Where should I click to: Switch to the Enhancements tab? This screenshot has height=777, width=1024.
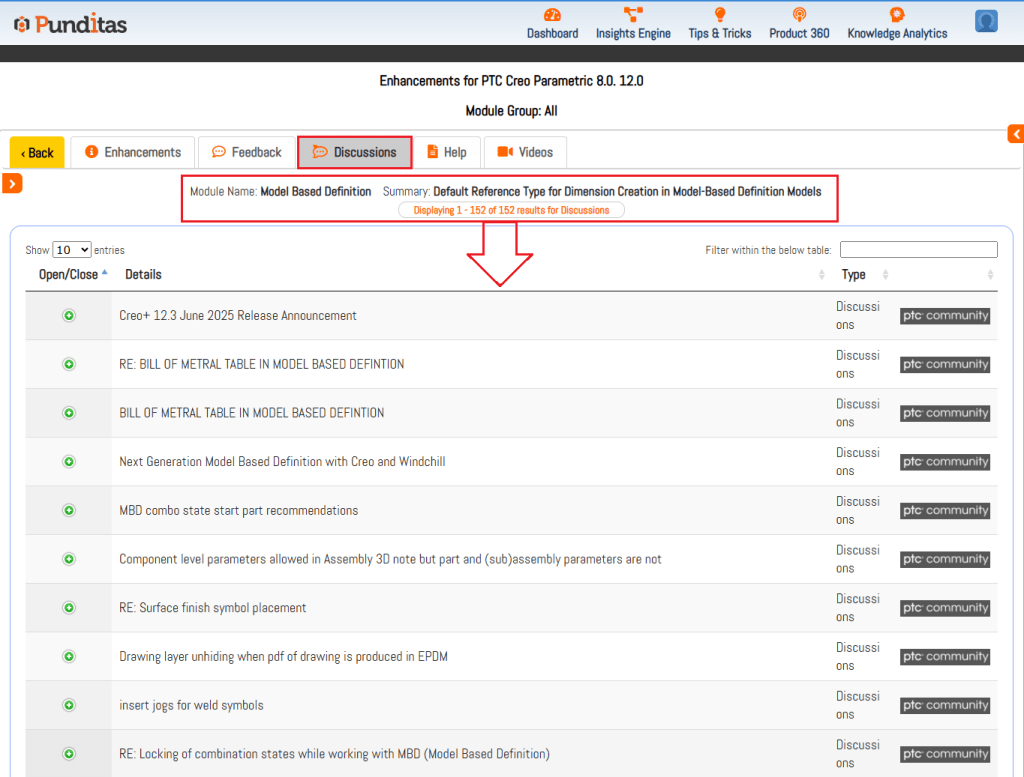pyautogui.click(x=133, y=152)
